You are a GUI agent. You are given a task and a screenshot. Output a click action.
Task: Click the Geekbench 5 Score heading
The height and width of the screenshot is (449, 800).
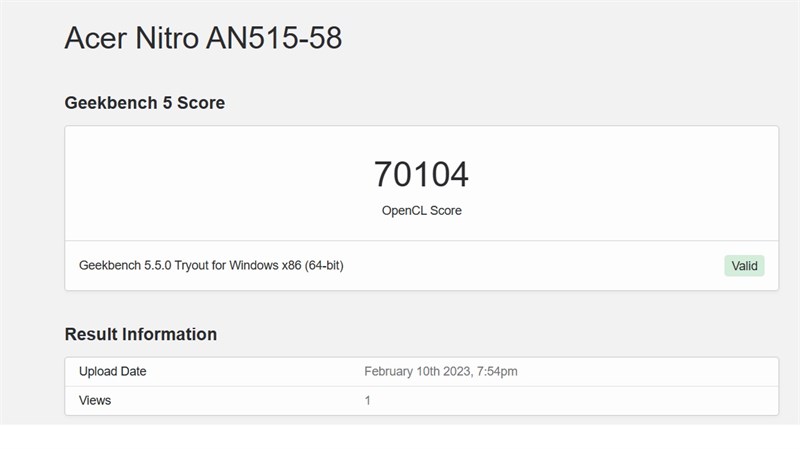point(144,103)
